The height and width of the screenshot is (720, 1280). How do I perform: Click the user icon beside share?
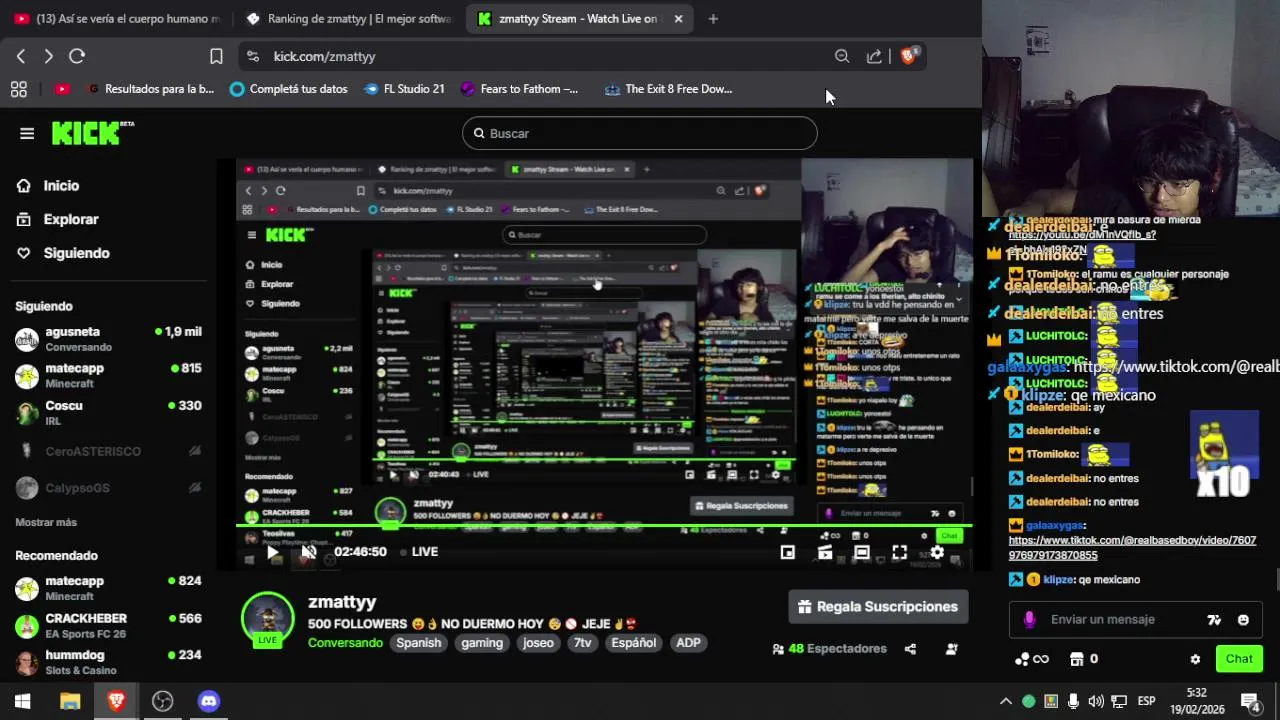(x=951, y=648)
